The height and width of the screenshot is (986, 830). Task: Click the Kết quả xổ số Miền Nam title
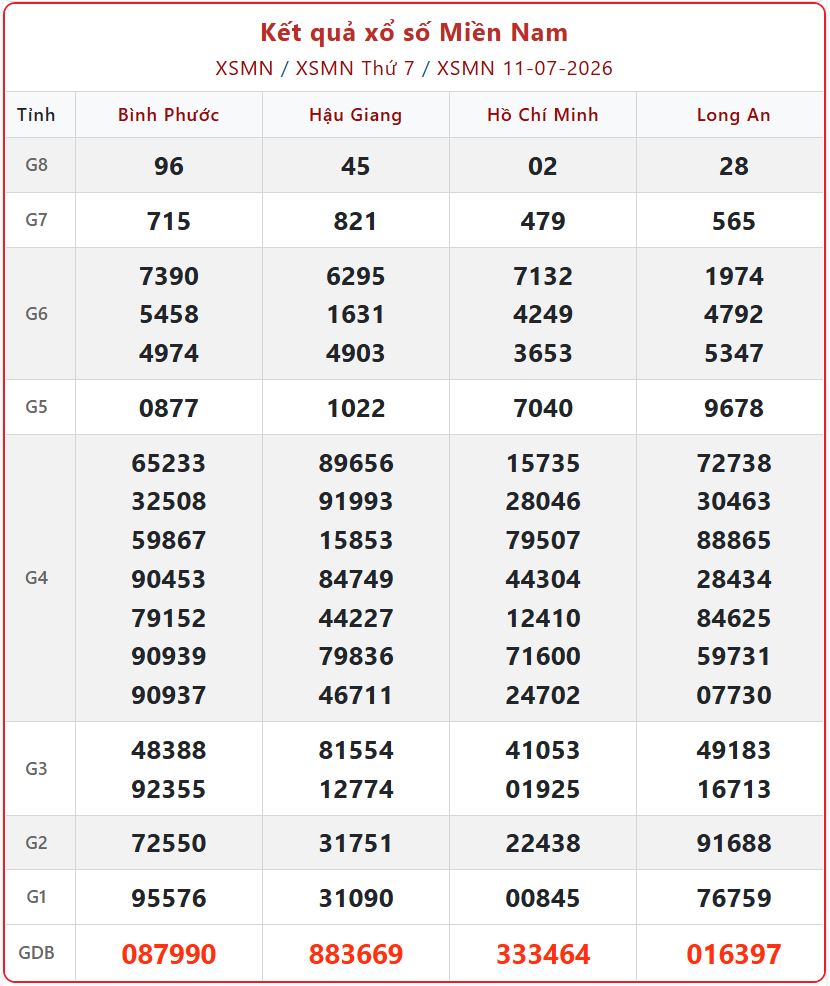414,33
